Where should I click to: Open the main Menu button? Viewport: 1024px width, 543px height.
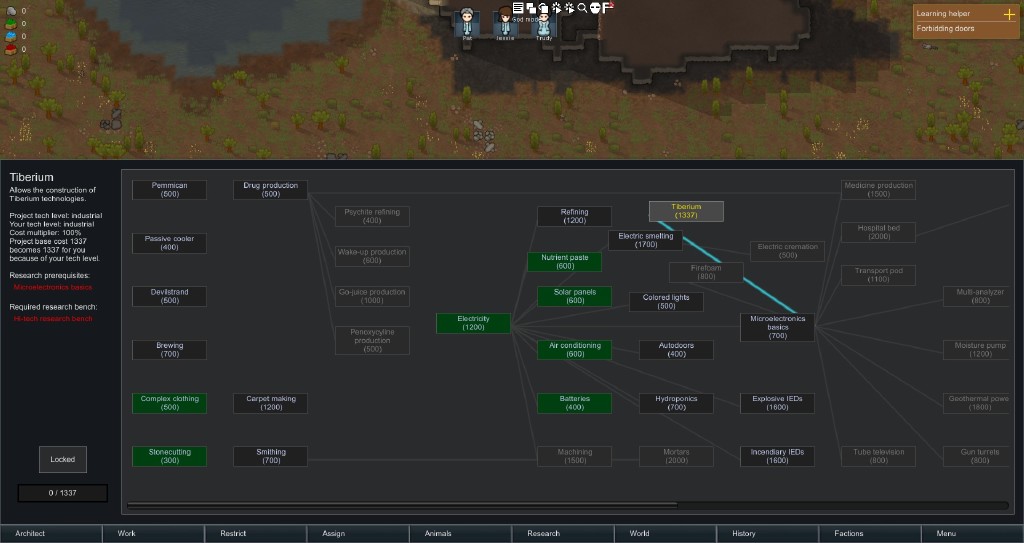click(972, 533)
